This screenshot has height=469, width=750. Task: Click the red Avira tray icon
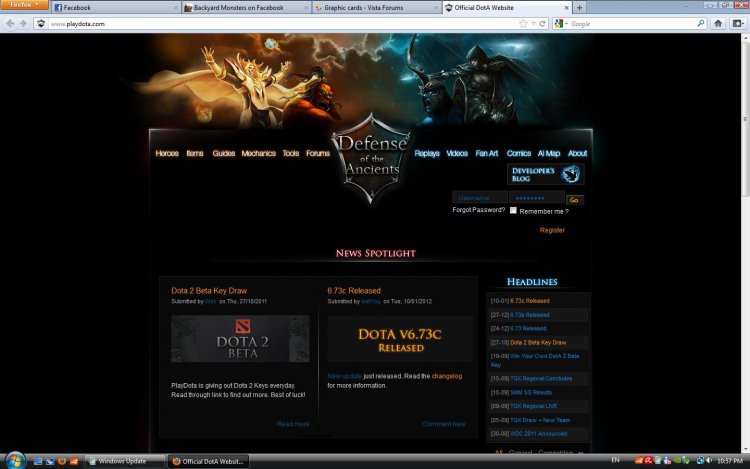[648, 460]
